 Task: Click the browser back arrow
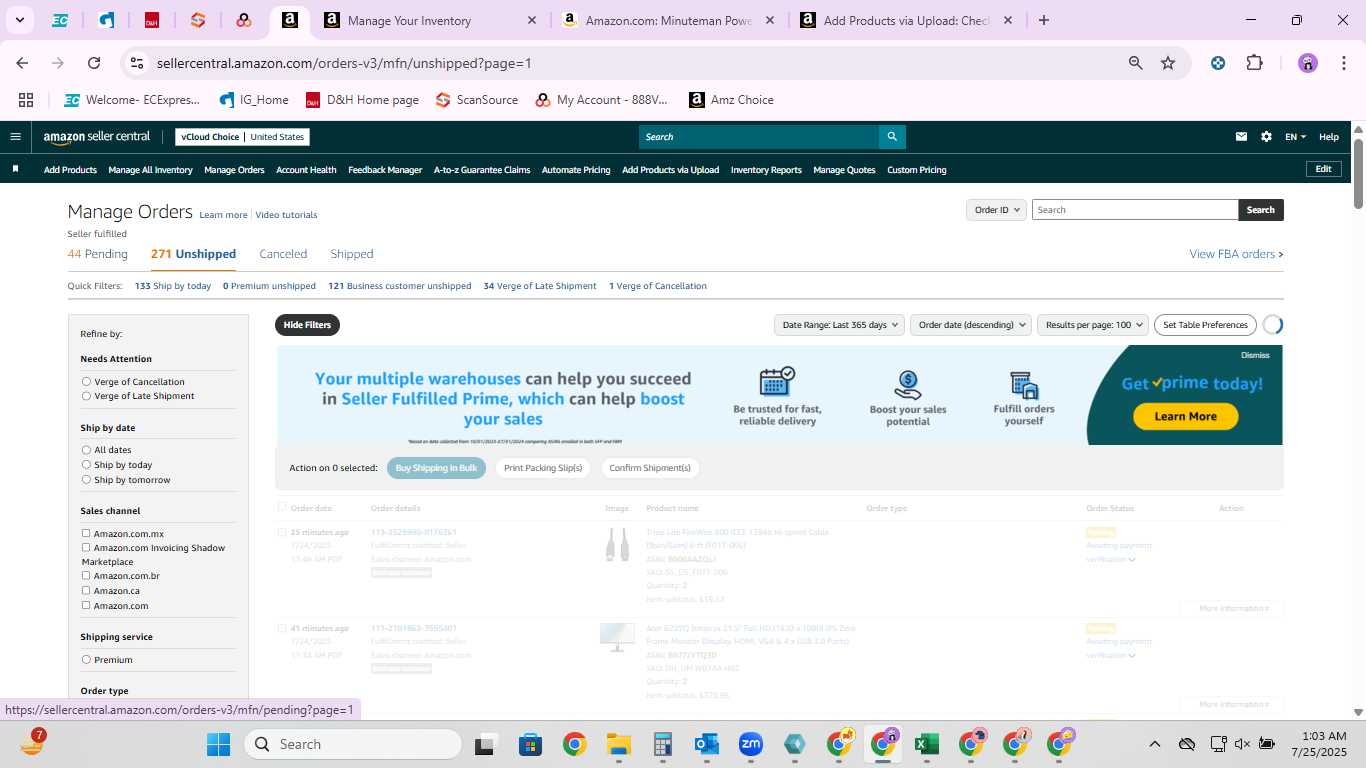click(22, 63)
